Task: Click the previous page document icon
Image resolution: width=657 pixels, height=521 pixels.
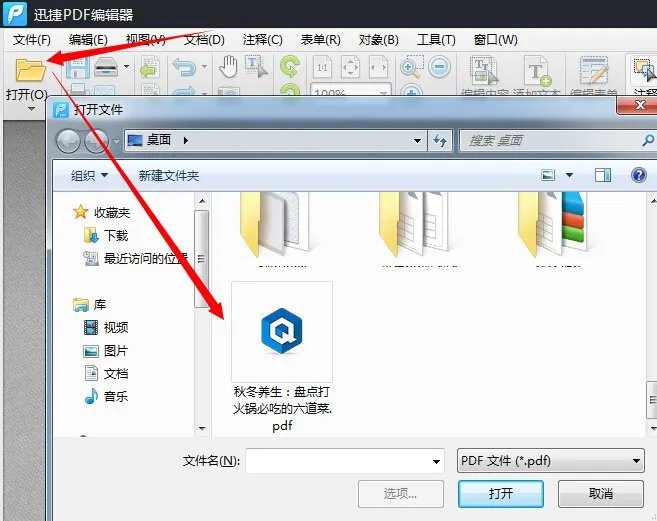Action: pyautogui.click(x=150, y=67)
